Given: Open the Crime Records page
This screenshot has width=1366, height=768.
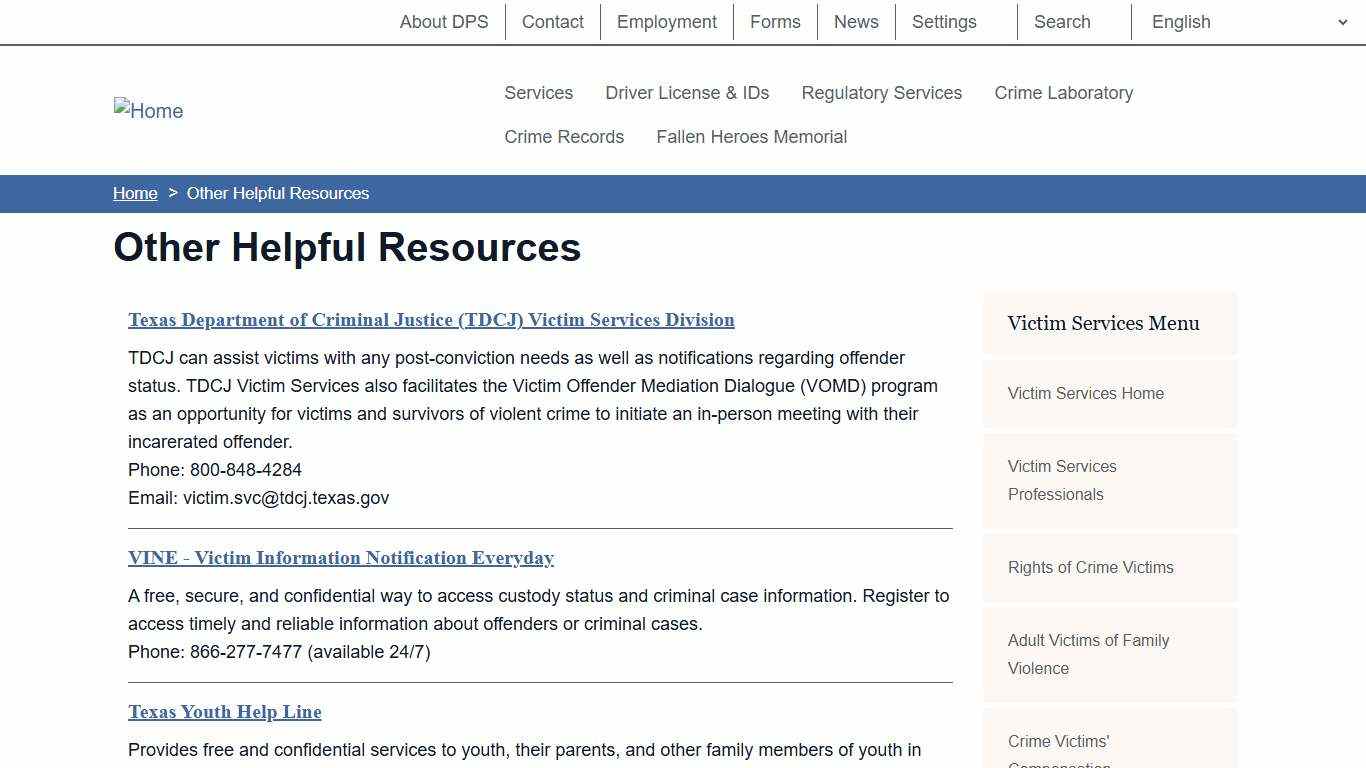Looking at the screenshot, I should pos(564,136).
